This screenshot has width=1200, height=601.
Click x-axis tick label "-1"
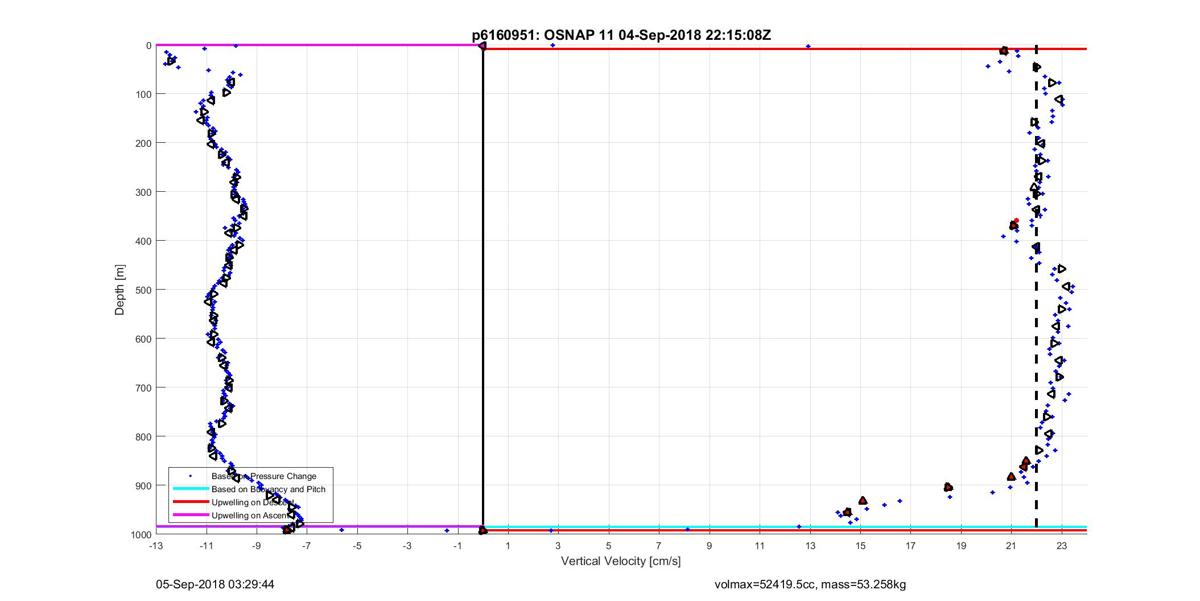coord(457,546)
